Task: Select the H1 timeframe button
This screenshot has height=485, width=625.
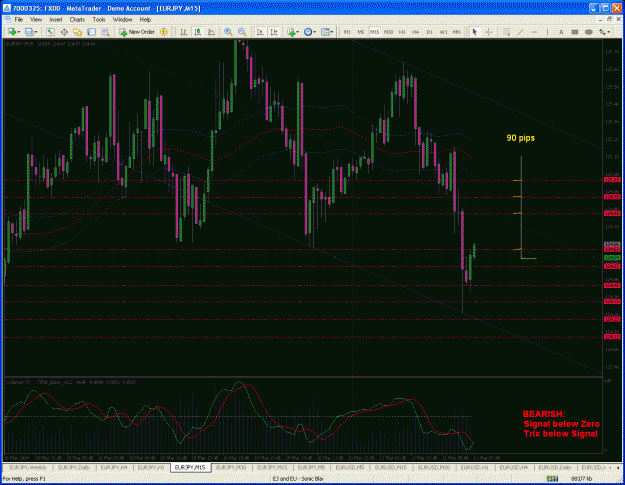Action: tap(402, 32)
